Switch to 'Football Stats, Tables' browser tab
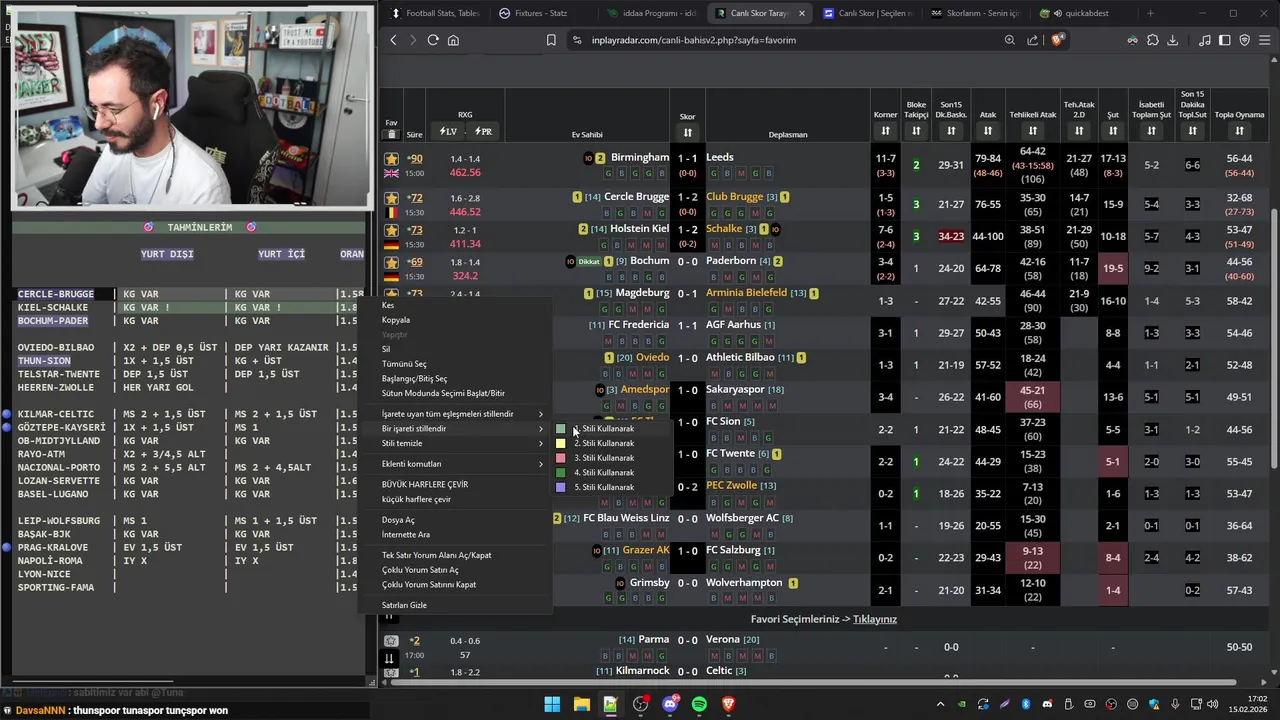 point(435,13)
